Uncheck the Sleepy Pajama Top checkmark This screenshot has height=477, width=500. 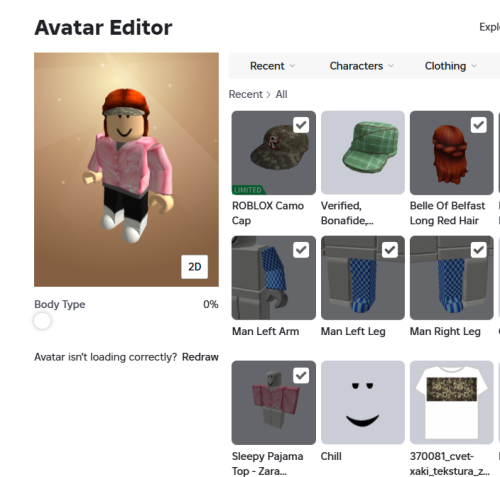click(x=301, y=375)
